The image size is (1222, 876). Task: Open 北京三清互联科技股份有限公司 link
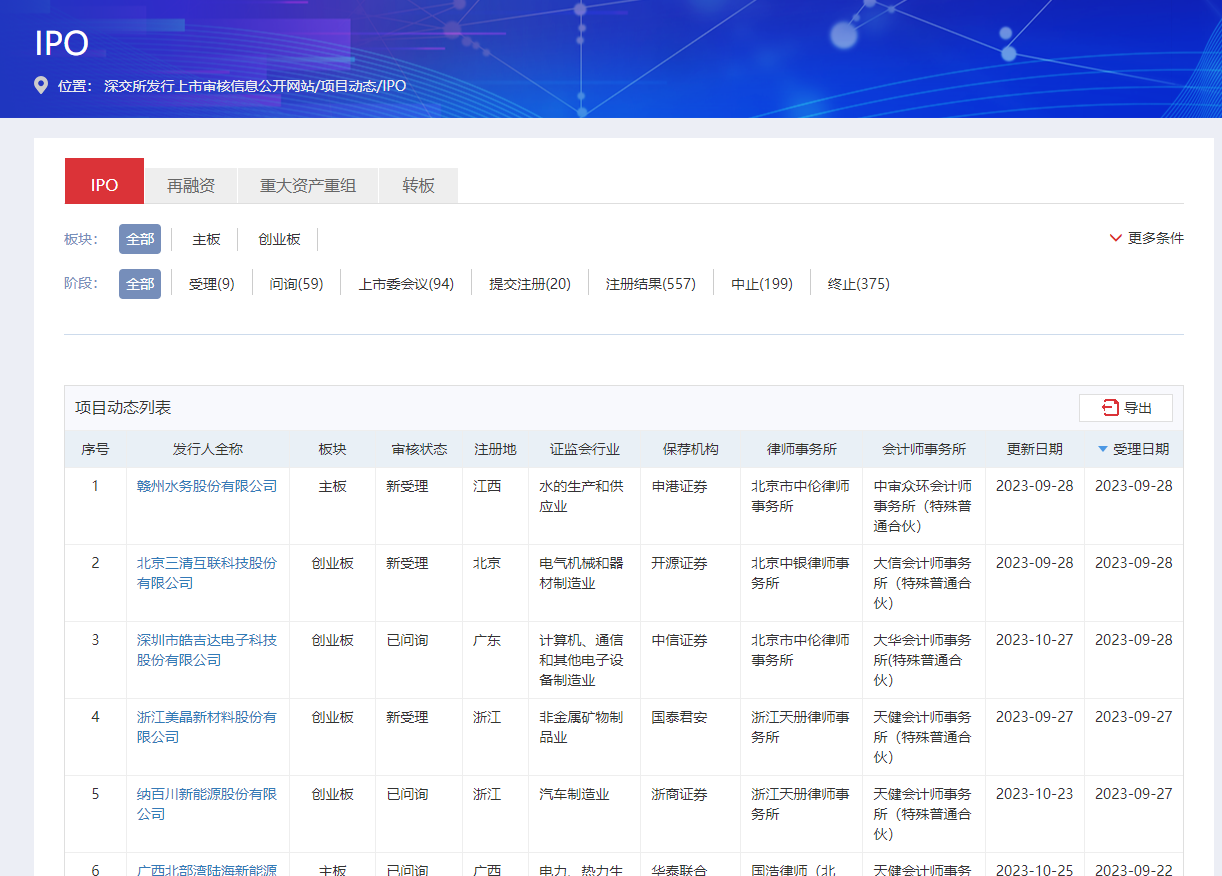pyautogui.click(x=207, y=573)
